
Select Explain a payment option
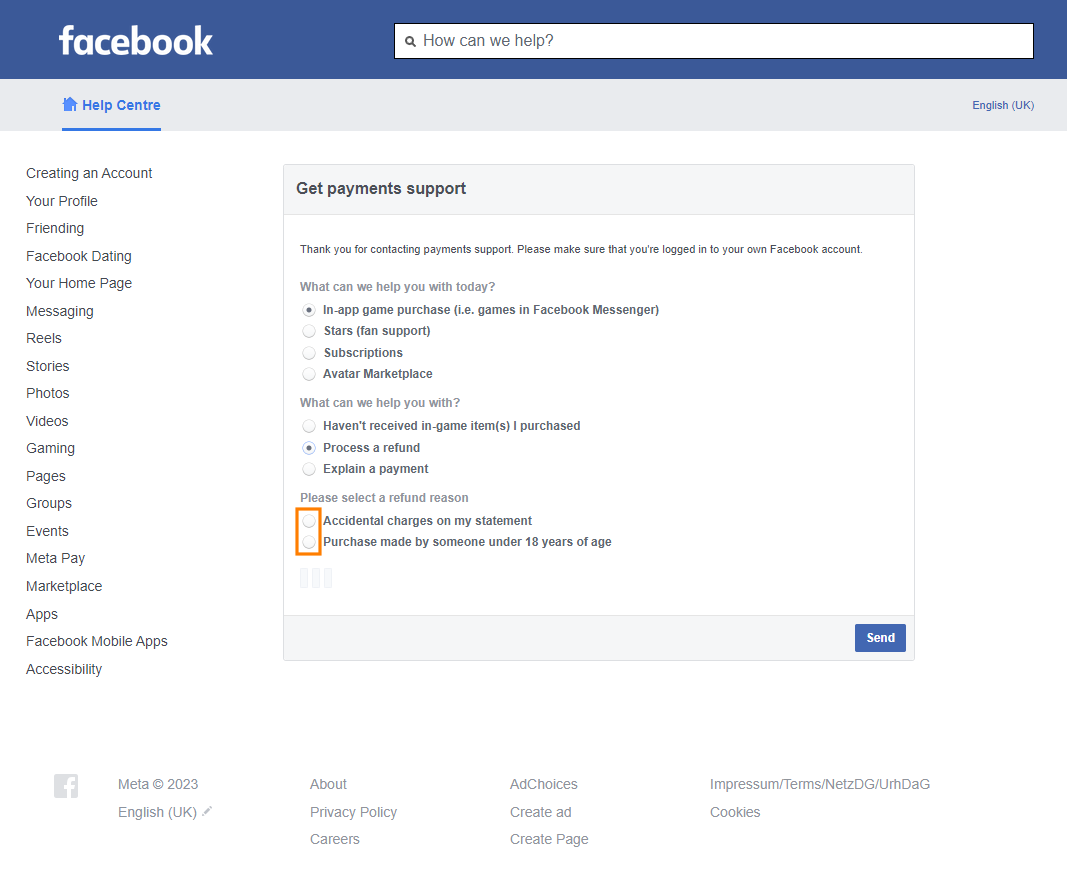point(309,469)
